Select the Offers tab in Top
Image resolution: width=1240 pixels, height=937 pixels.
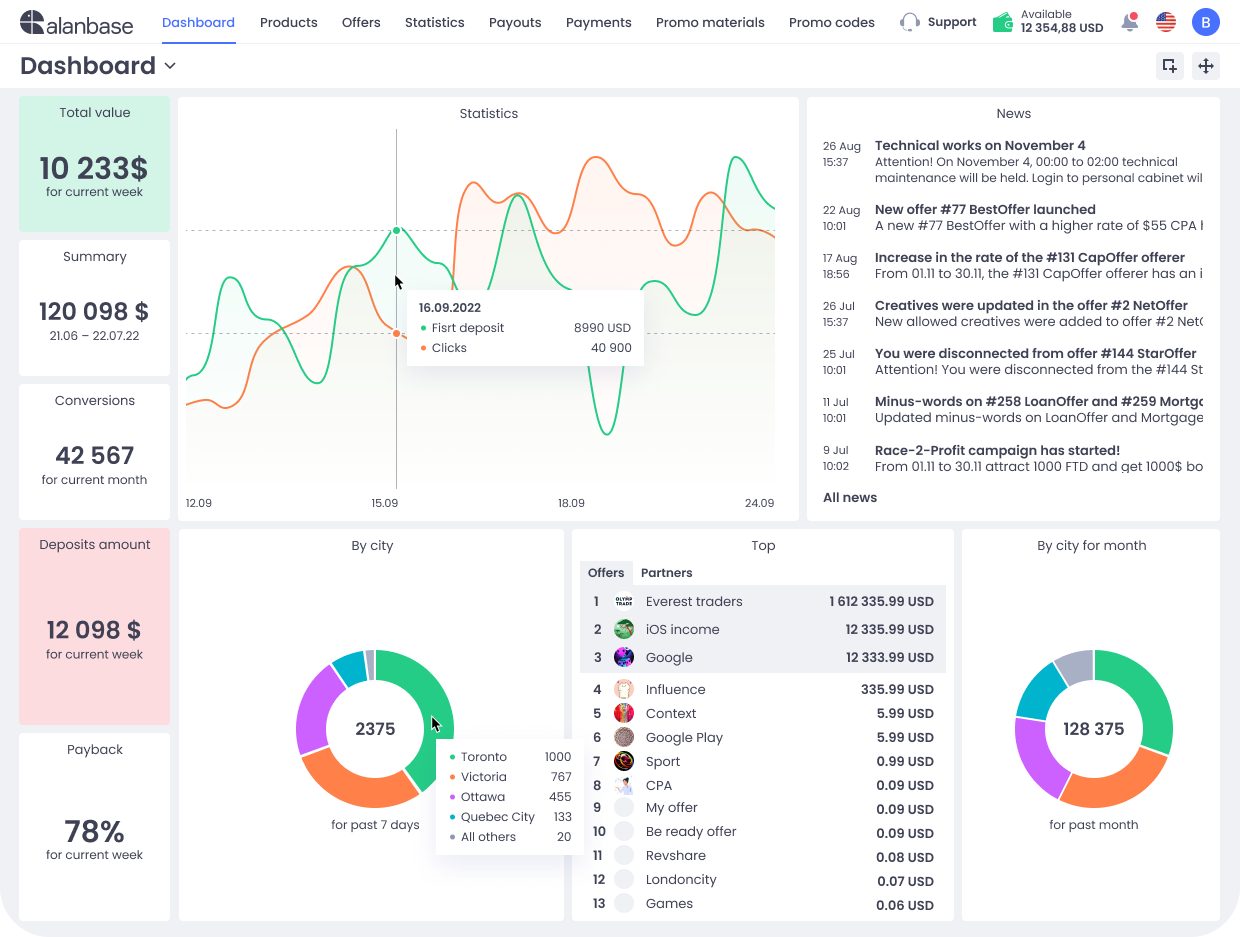point(606,573)
